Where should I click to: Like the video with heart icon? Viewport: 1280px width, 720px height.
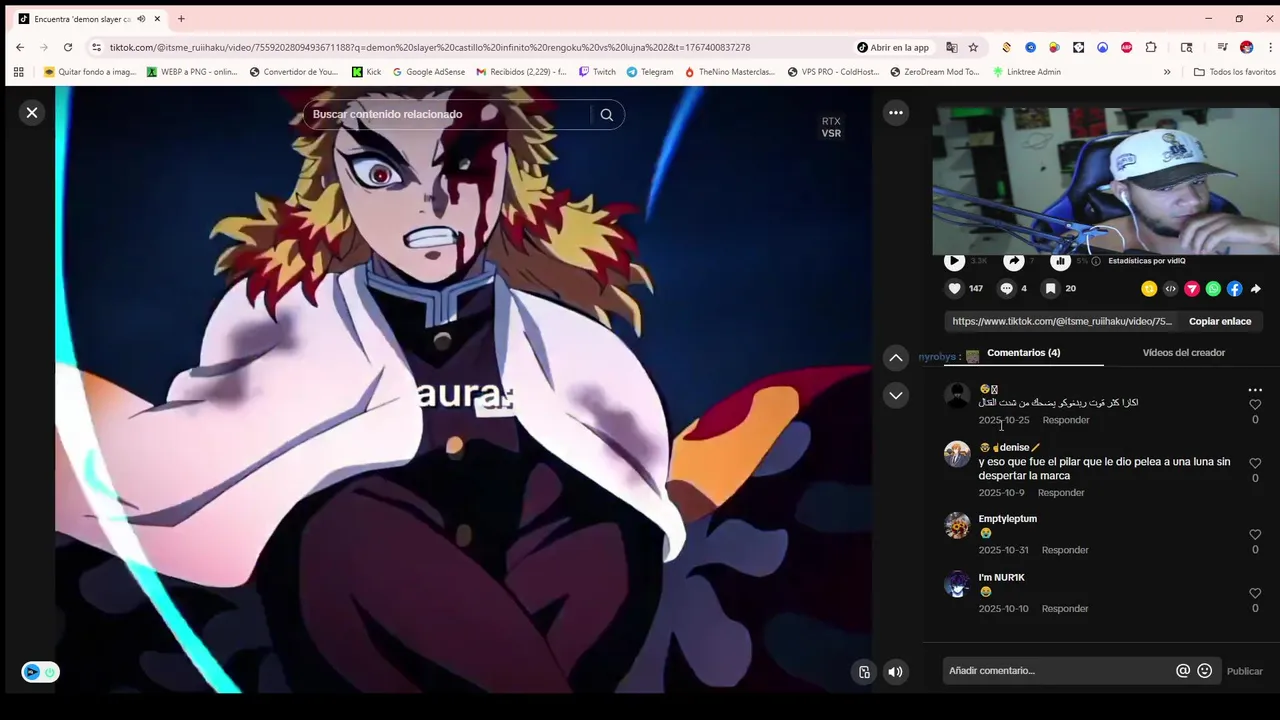(954, 288)
